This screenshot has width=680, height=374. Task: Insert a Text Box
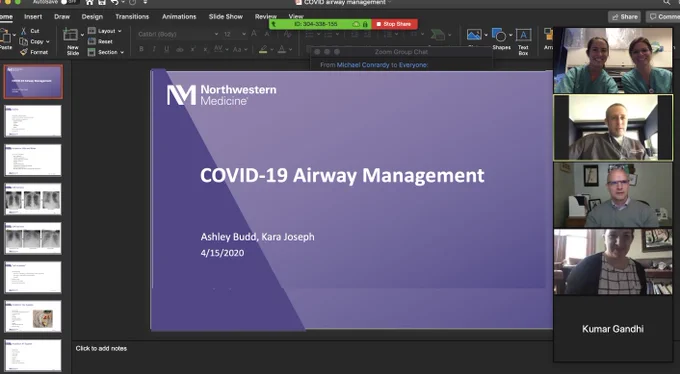click(523, 35)
